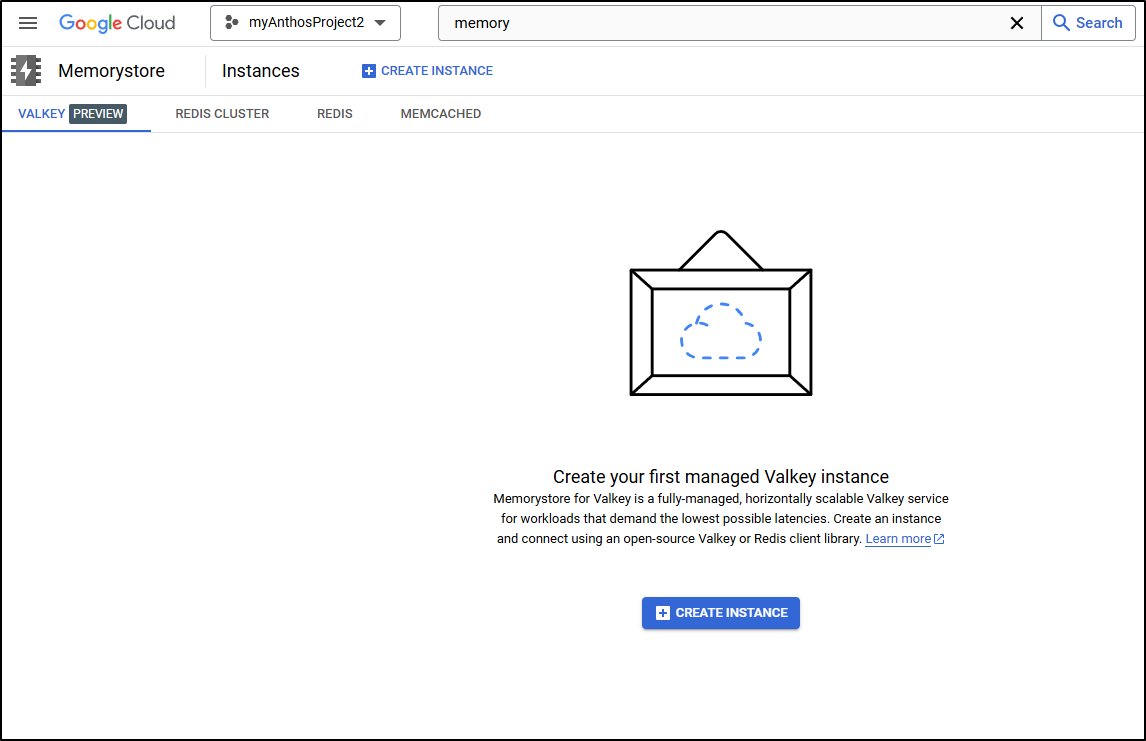The height and width of the screenshot is (741, 1146).
Task: Click the framed cloud illustration
Action: coord(721,314)
